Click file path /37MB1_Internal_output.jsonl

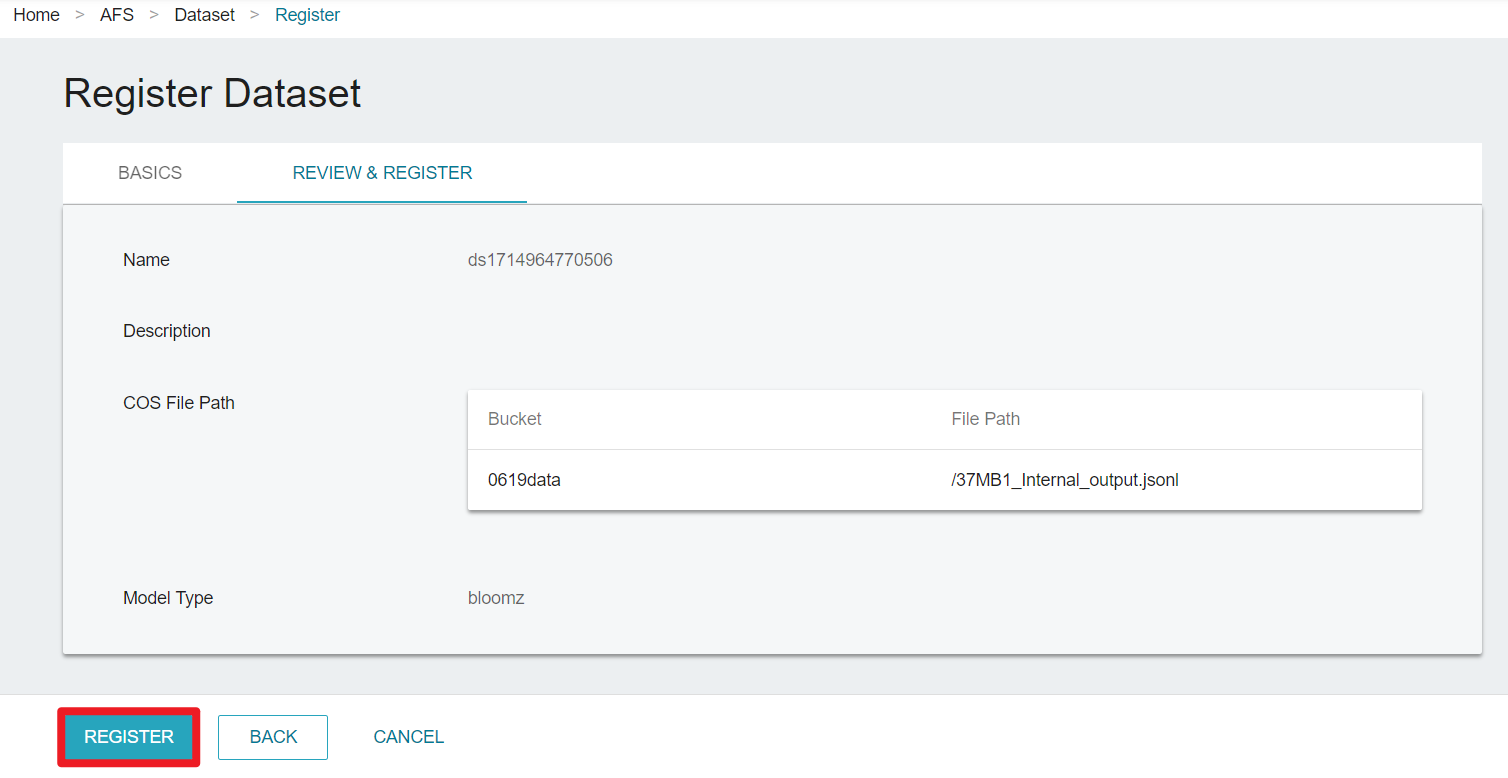coord(1065,480)
